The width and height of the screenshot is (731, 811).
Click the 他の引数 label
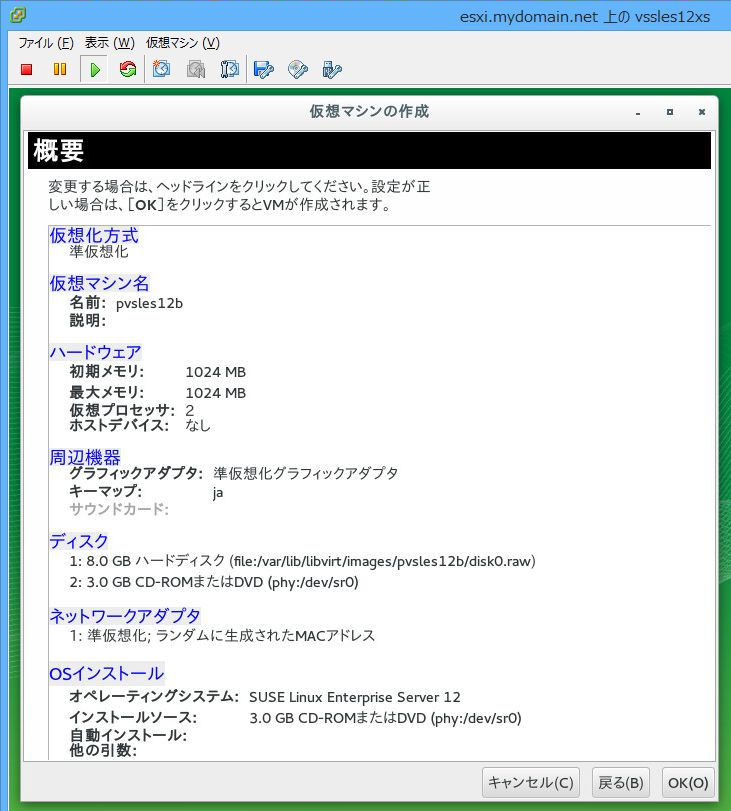[x=103, y=750]
